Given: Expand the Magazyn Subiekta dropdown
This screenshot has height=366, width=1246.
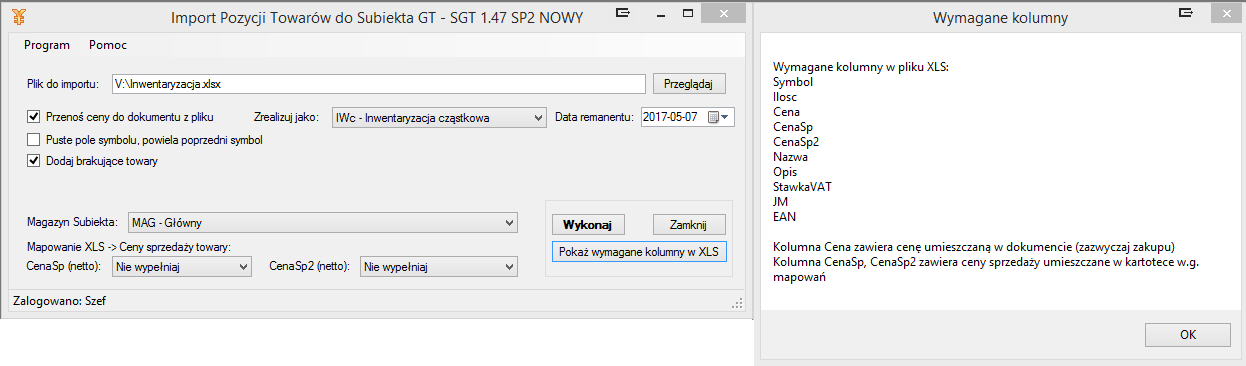Looking at the screenshot, I should pos(323,222).
